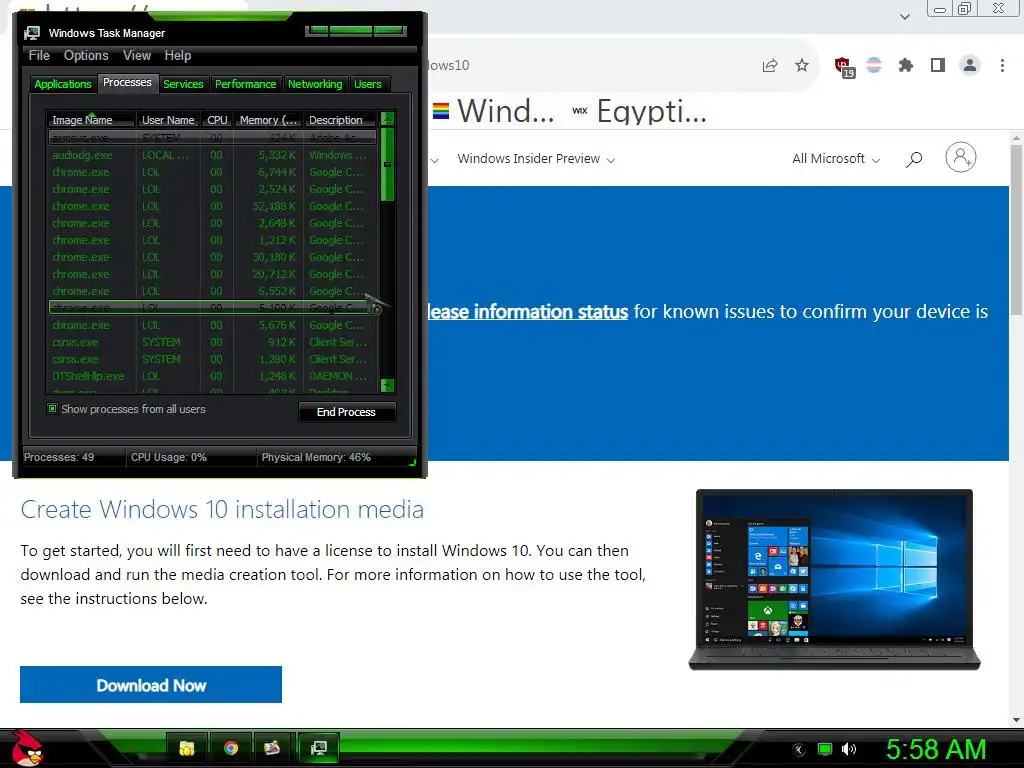Show hidden tray icons arrow
Screen dimensions: 1024x768
click(x=798, y=750)
